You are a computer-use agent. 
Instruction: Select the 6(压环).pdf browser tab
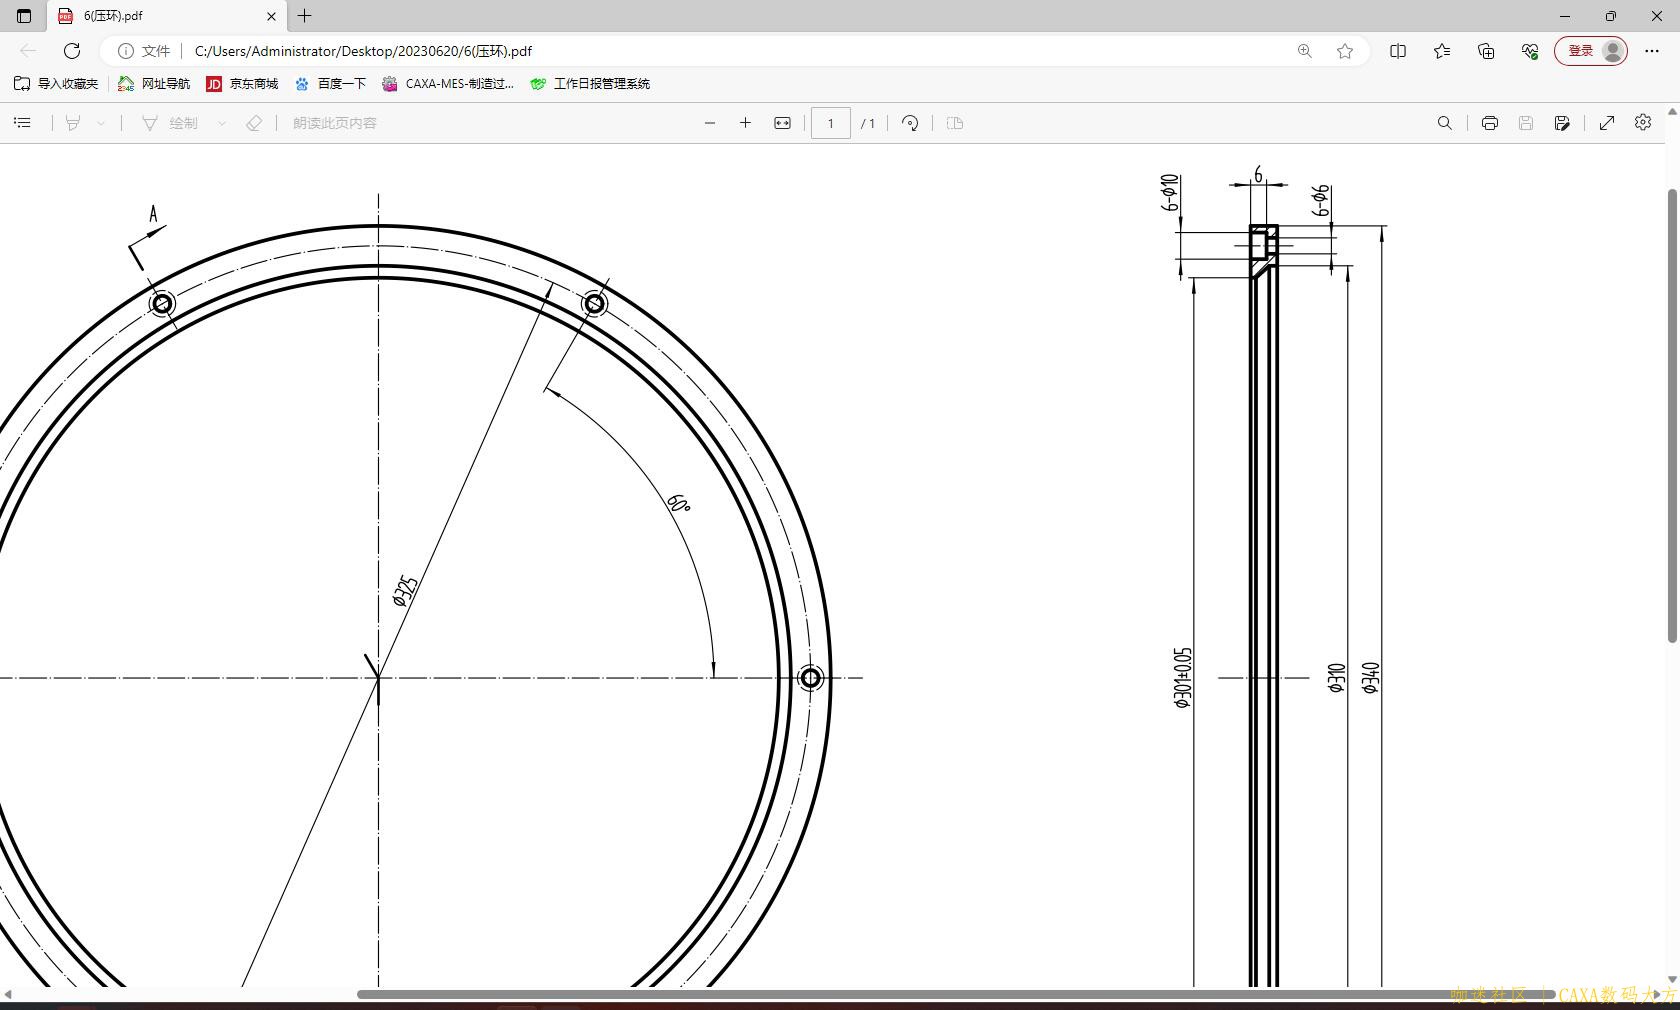coord(160,16)
